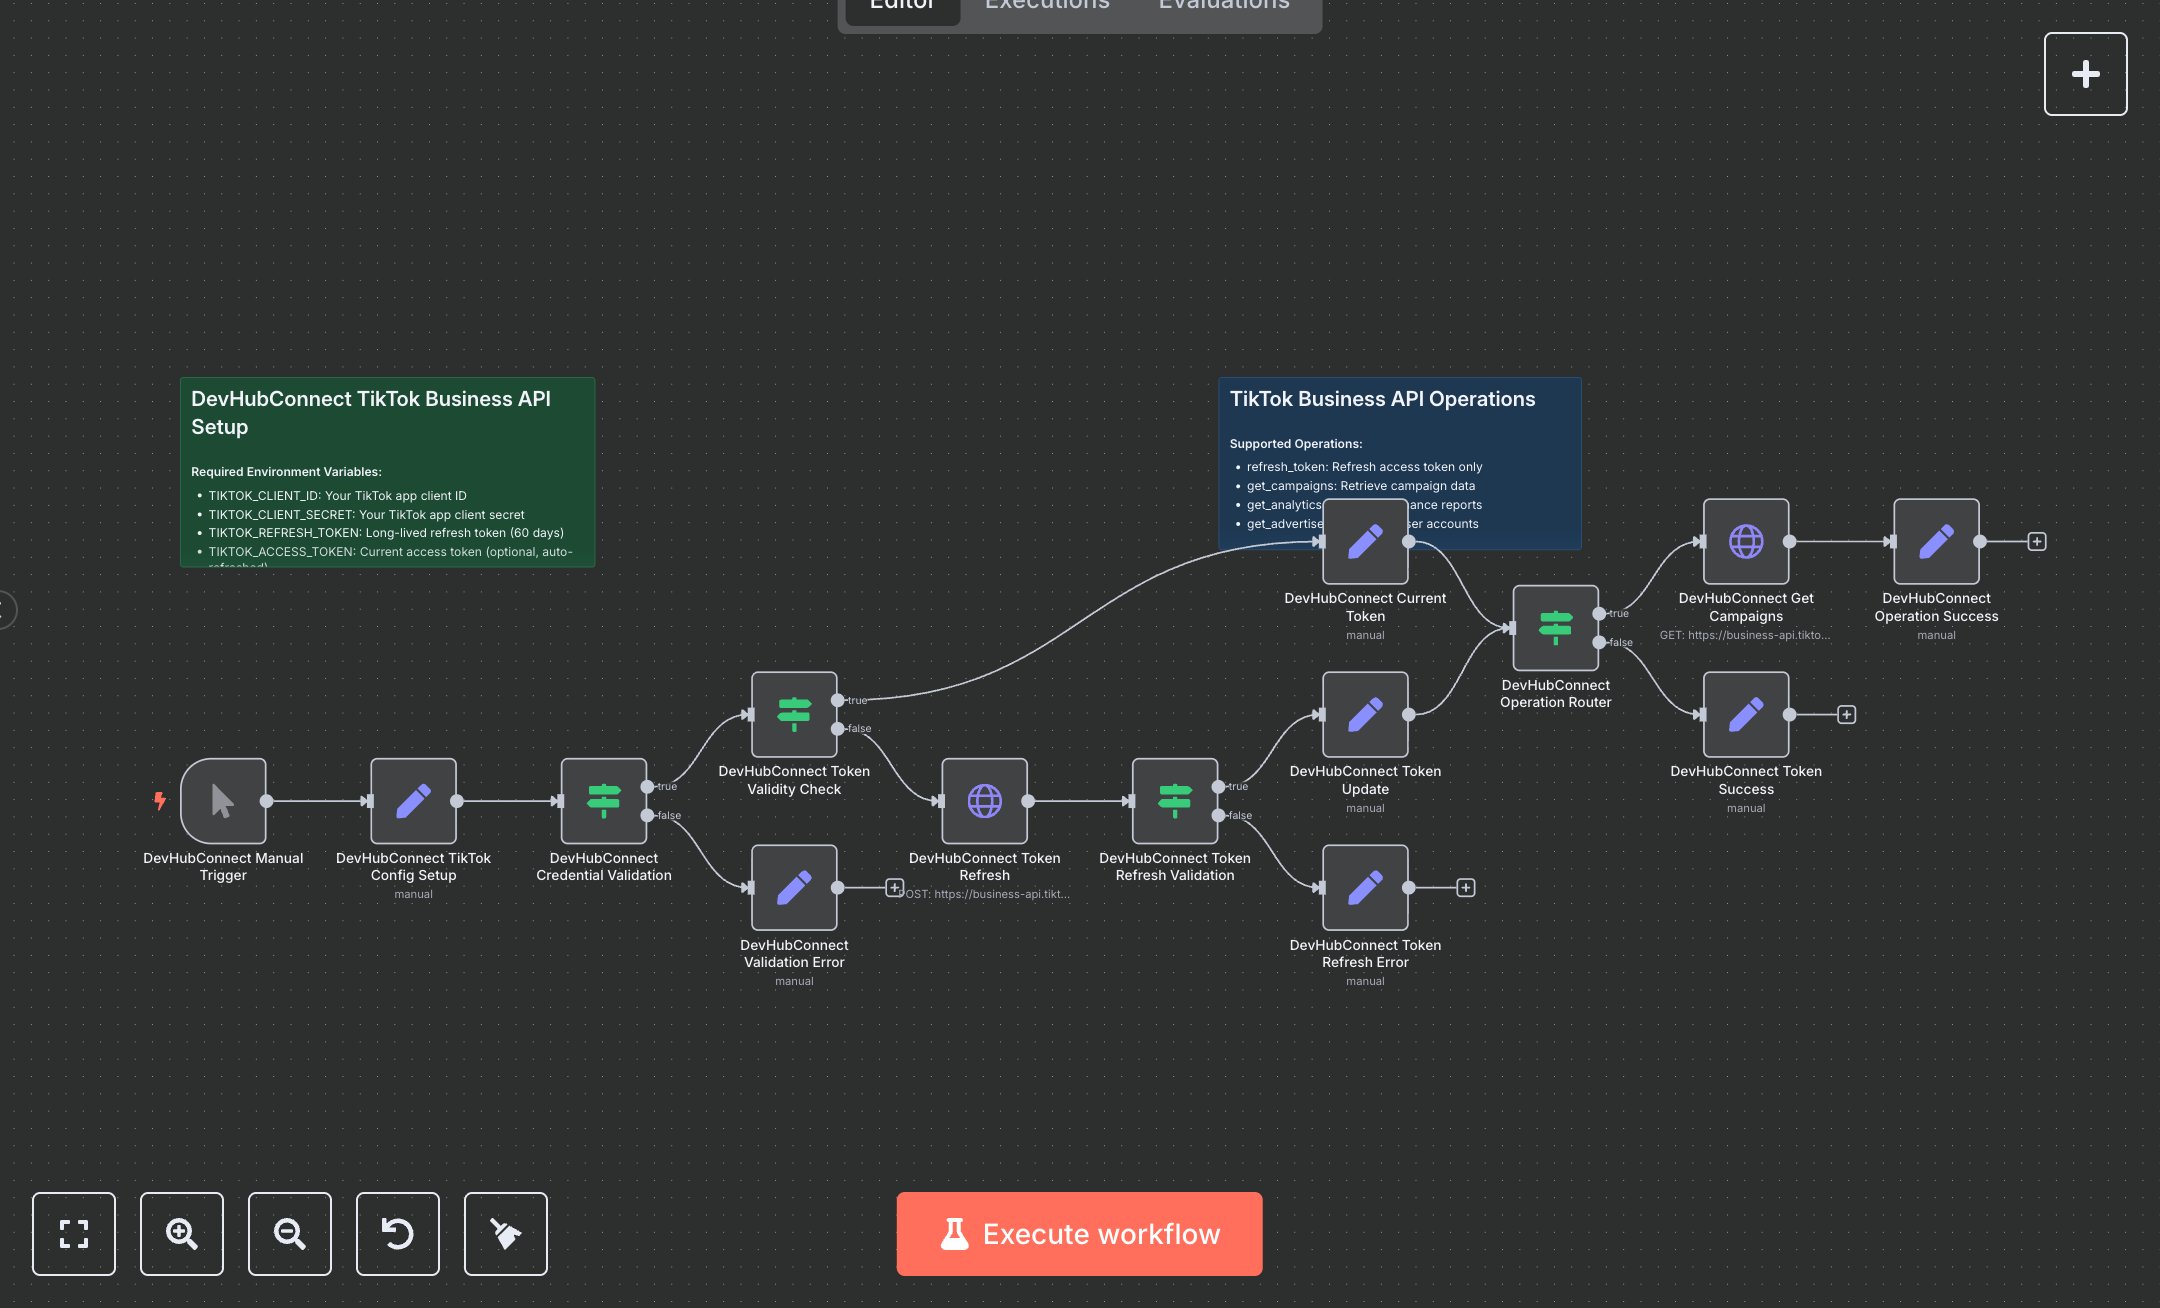Open the add node plus button
Image resolution: width=2160 pixels, height=1308 pixels.
click(2085, 74)
